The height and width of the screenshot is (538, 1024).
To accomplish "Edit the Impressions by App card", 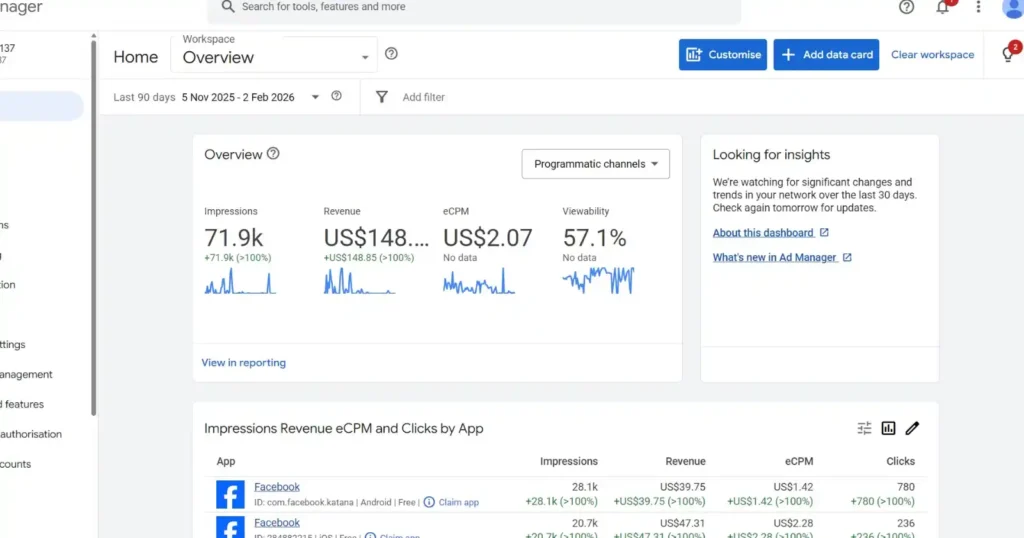I will point(912,428).
